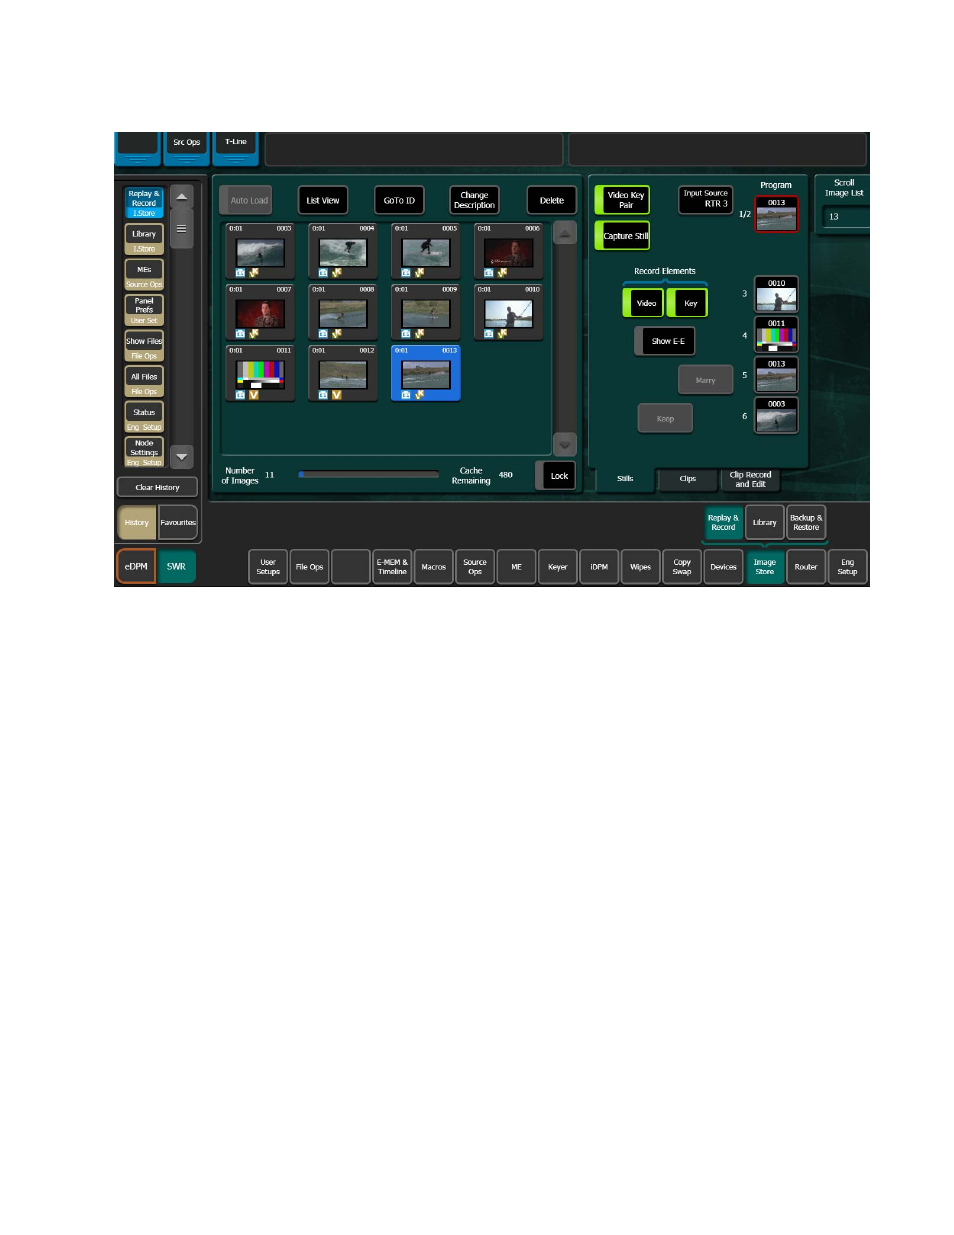Viewport: 954px width, 1235px height.
Task: Open History tab
Action: pyautogui.click(x=137, y=522)
